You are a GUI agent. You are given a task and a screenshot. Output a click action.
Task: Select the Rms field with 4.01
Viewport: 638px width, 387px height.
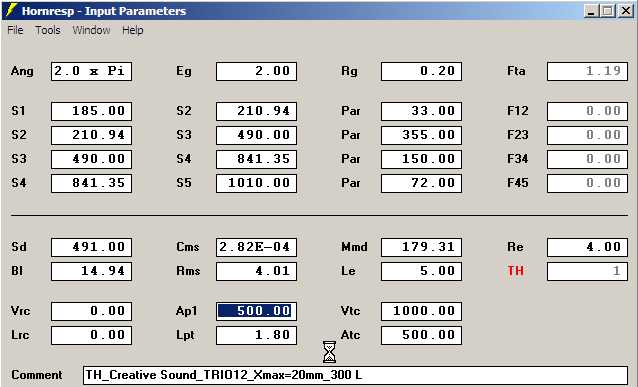[256, 271]
